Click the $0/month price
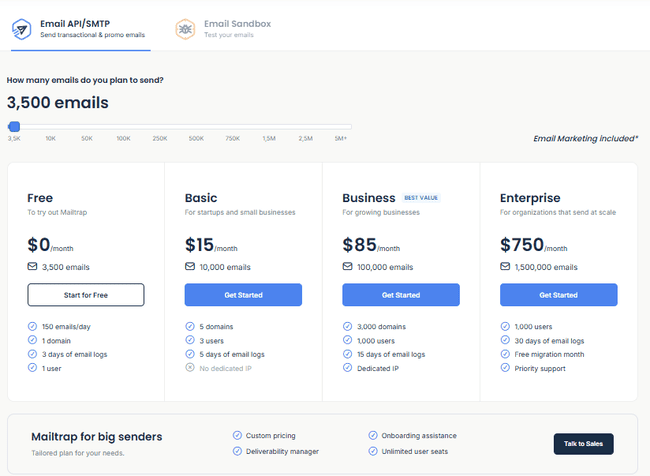This screenshot has height=476, width=650. (x=50, y=245)
